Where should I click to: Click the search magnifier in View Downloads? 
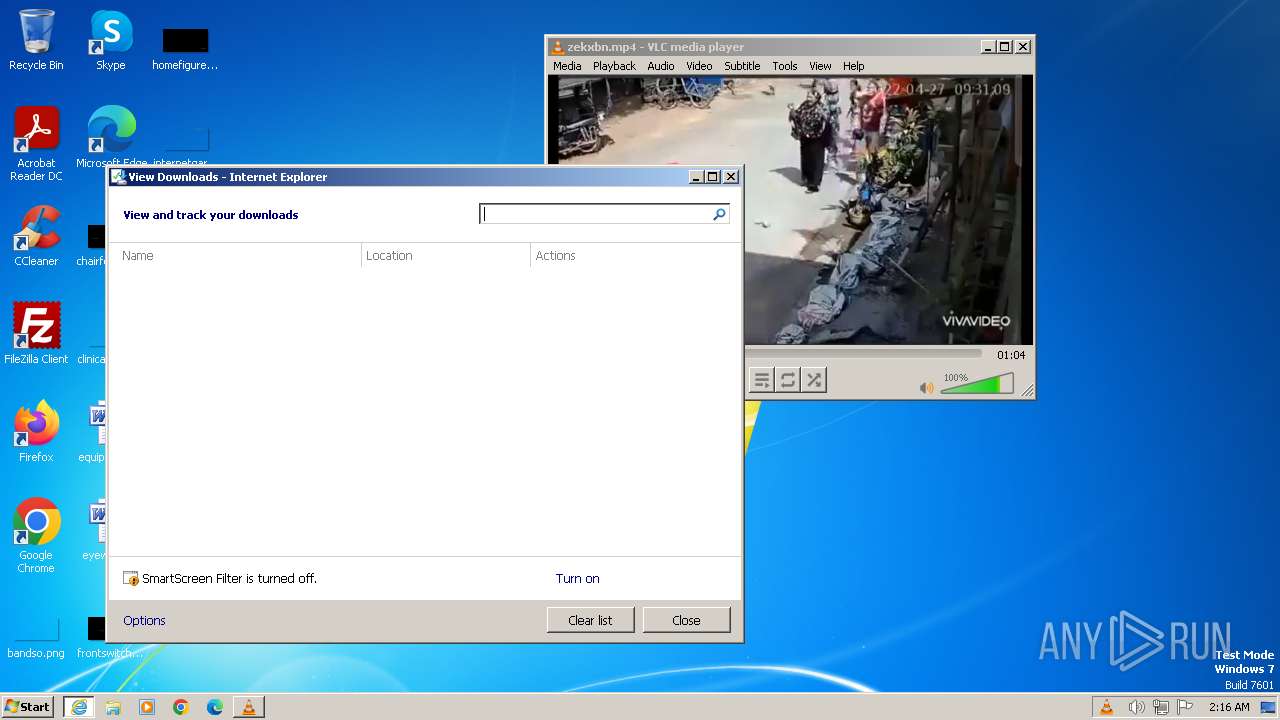coord(719,214)
